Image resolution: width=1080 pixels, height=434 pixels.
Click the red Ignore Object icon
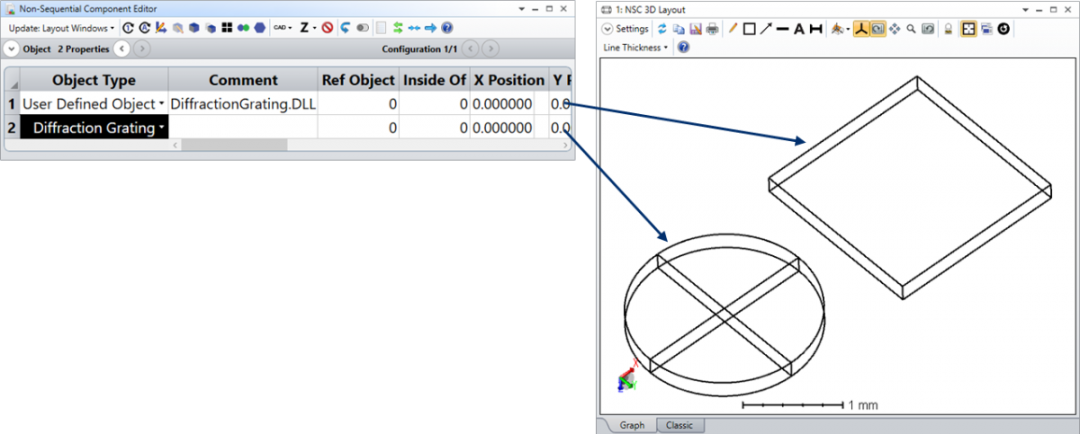pyautogui.click(x=327, y=28)
